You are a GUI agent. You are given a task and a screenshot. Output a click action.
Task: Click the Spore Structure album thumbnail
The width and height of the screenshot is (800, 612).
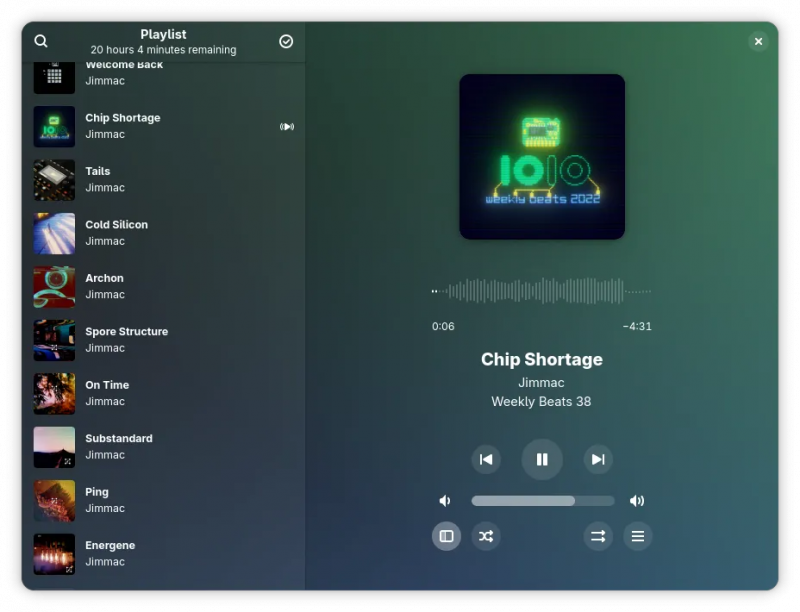(54, 340)
